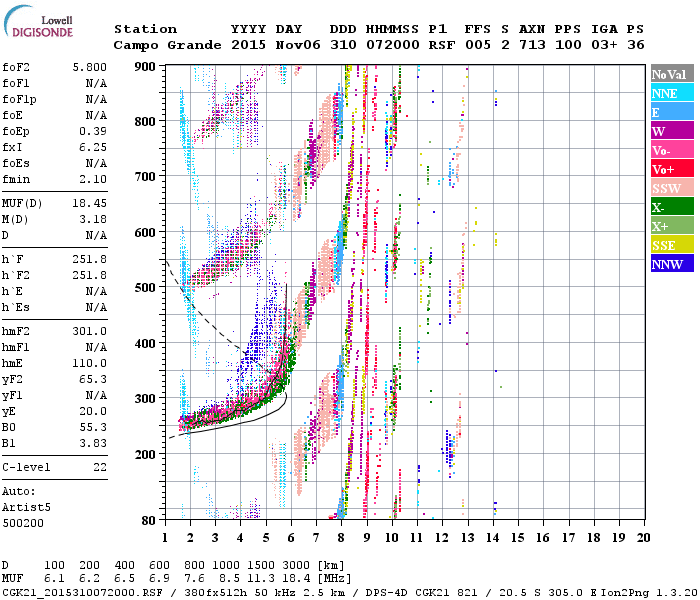Image resolution: width=700 pixels, height=600 pixels.
Task: Click the day number 310 in header
Action: click(343, 45)
